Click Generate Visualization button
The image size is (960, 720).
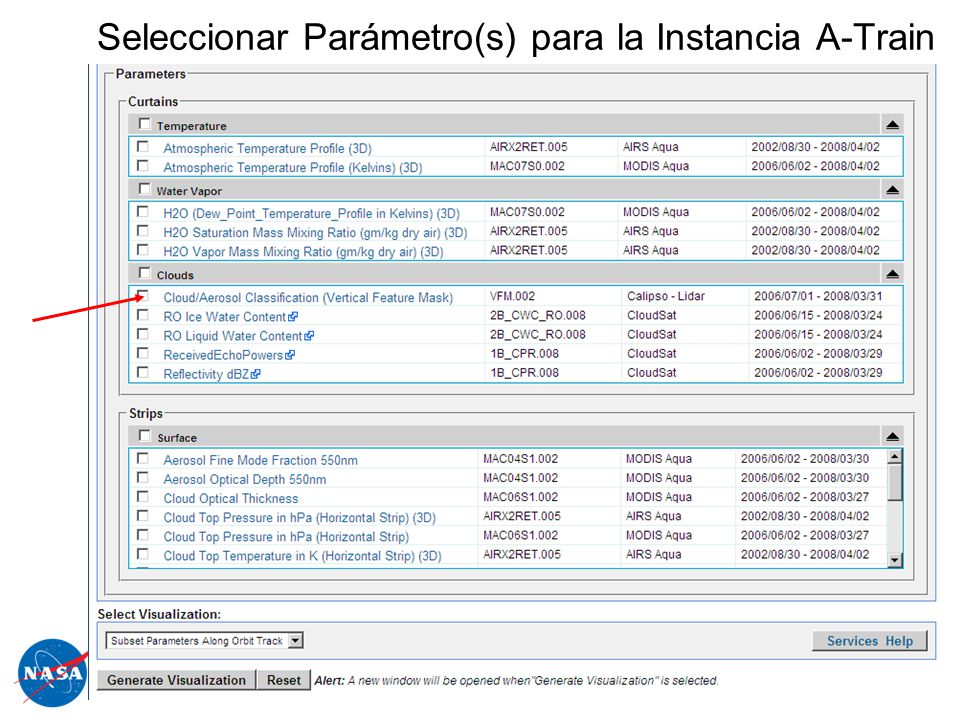pos(176,680)
